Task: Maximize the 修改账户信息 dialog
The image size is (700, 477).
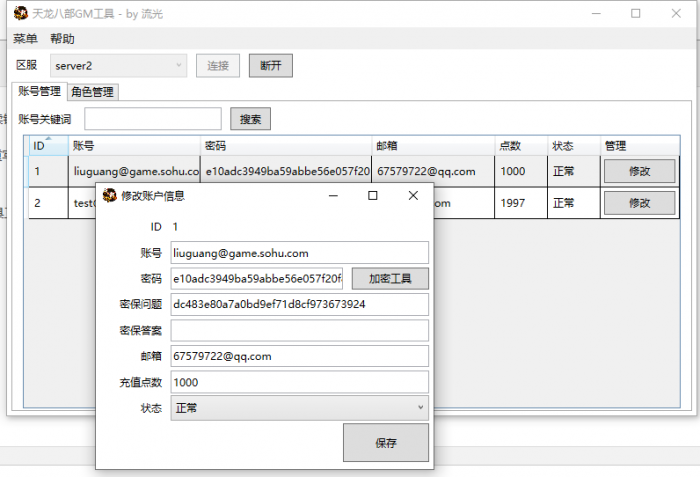Action: pyautogui.click(x=372, y=196)
